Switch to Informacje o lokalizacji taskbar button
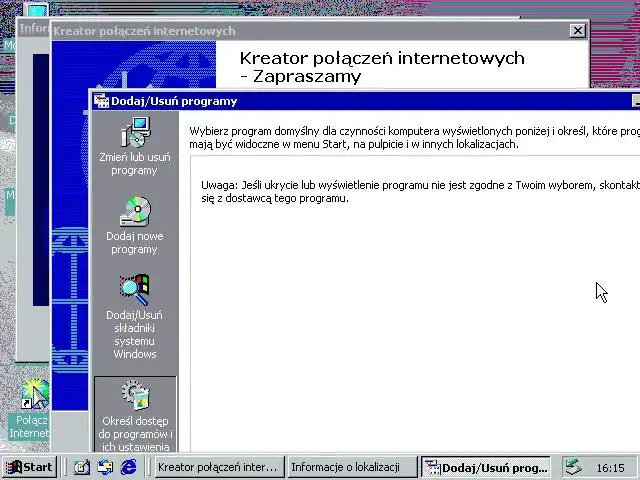Screen dimensions: 640x480 click(352, 467)
